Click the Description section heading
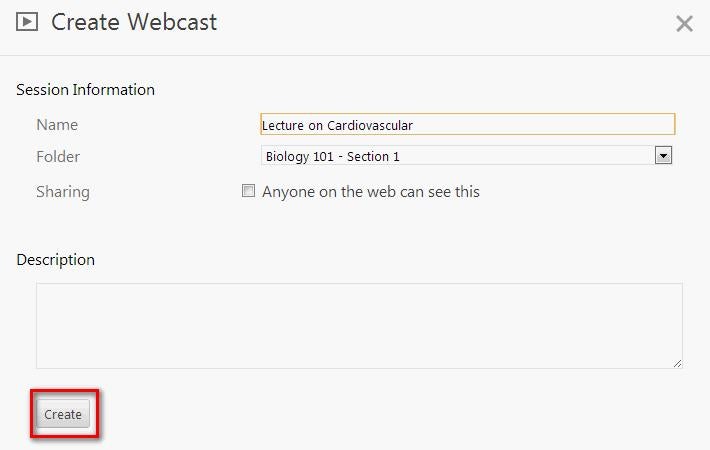The width and height of the screenshot is (710, 450). coord(56,260)
